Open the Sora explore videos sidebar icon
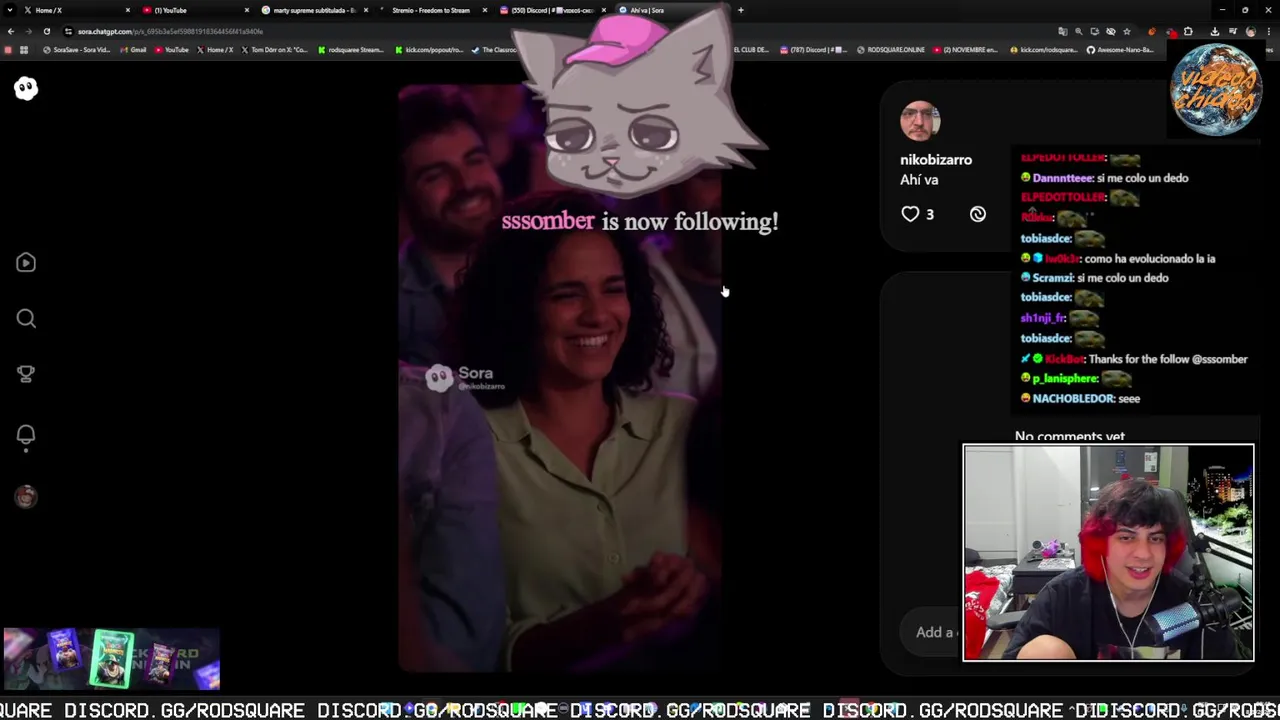The height and width of the screenshot is (720, 1280). click(26, 263)
